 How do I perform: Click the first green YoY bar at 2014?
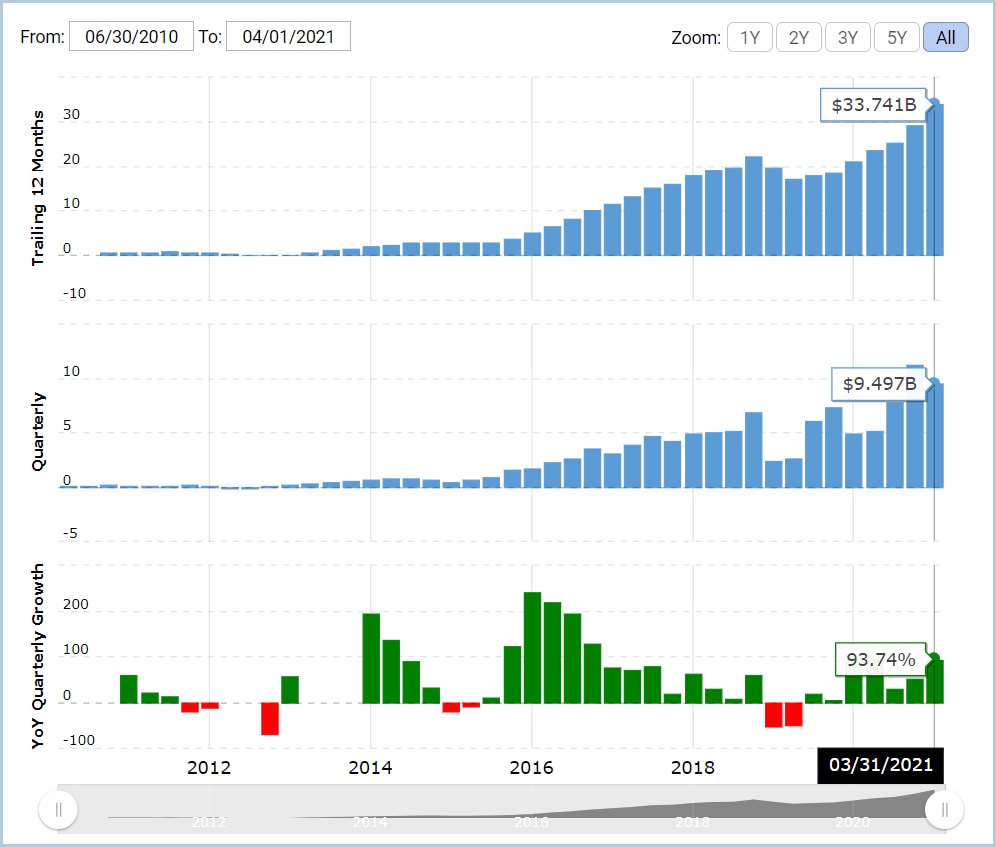coord(371,657)
